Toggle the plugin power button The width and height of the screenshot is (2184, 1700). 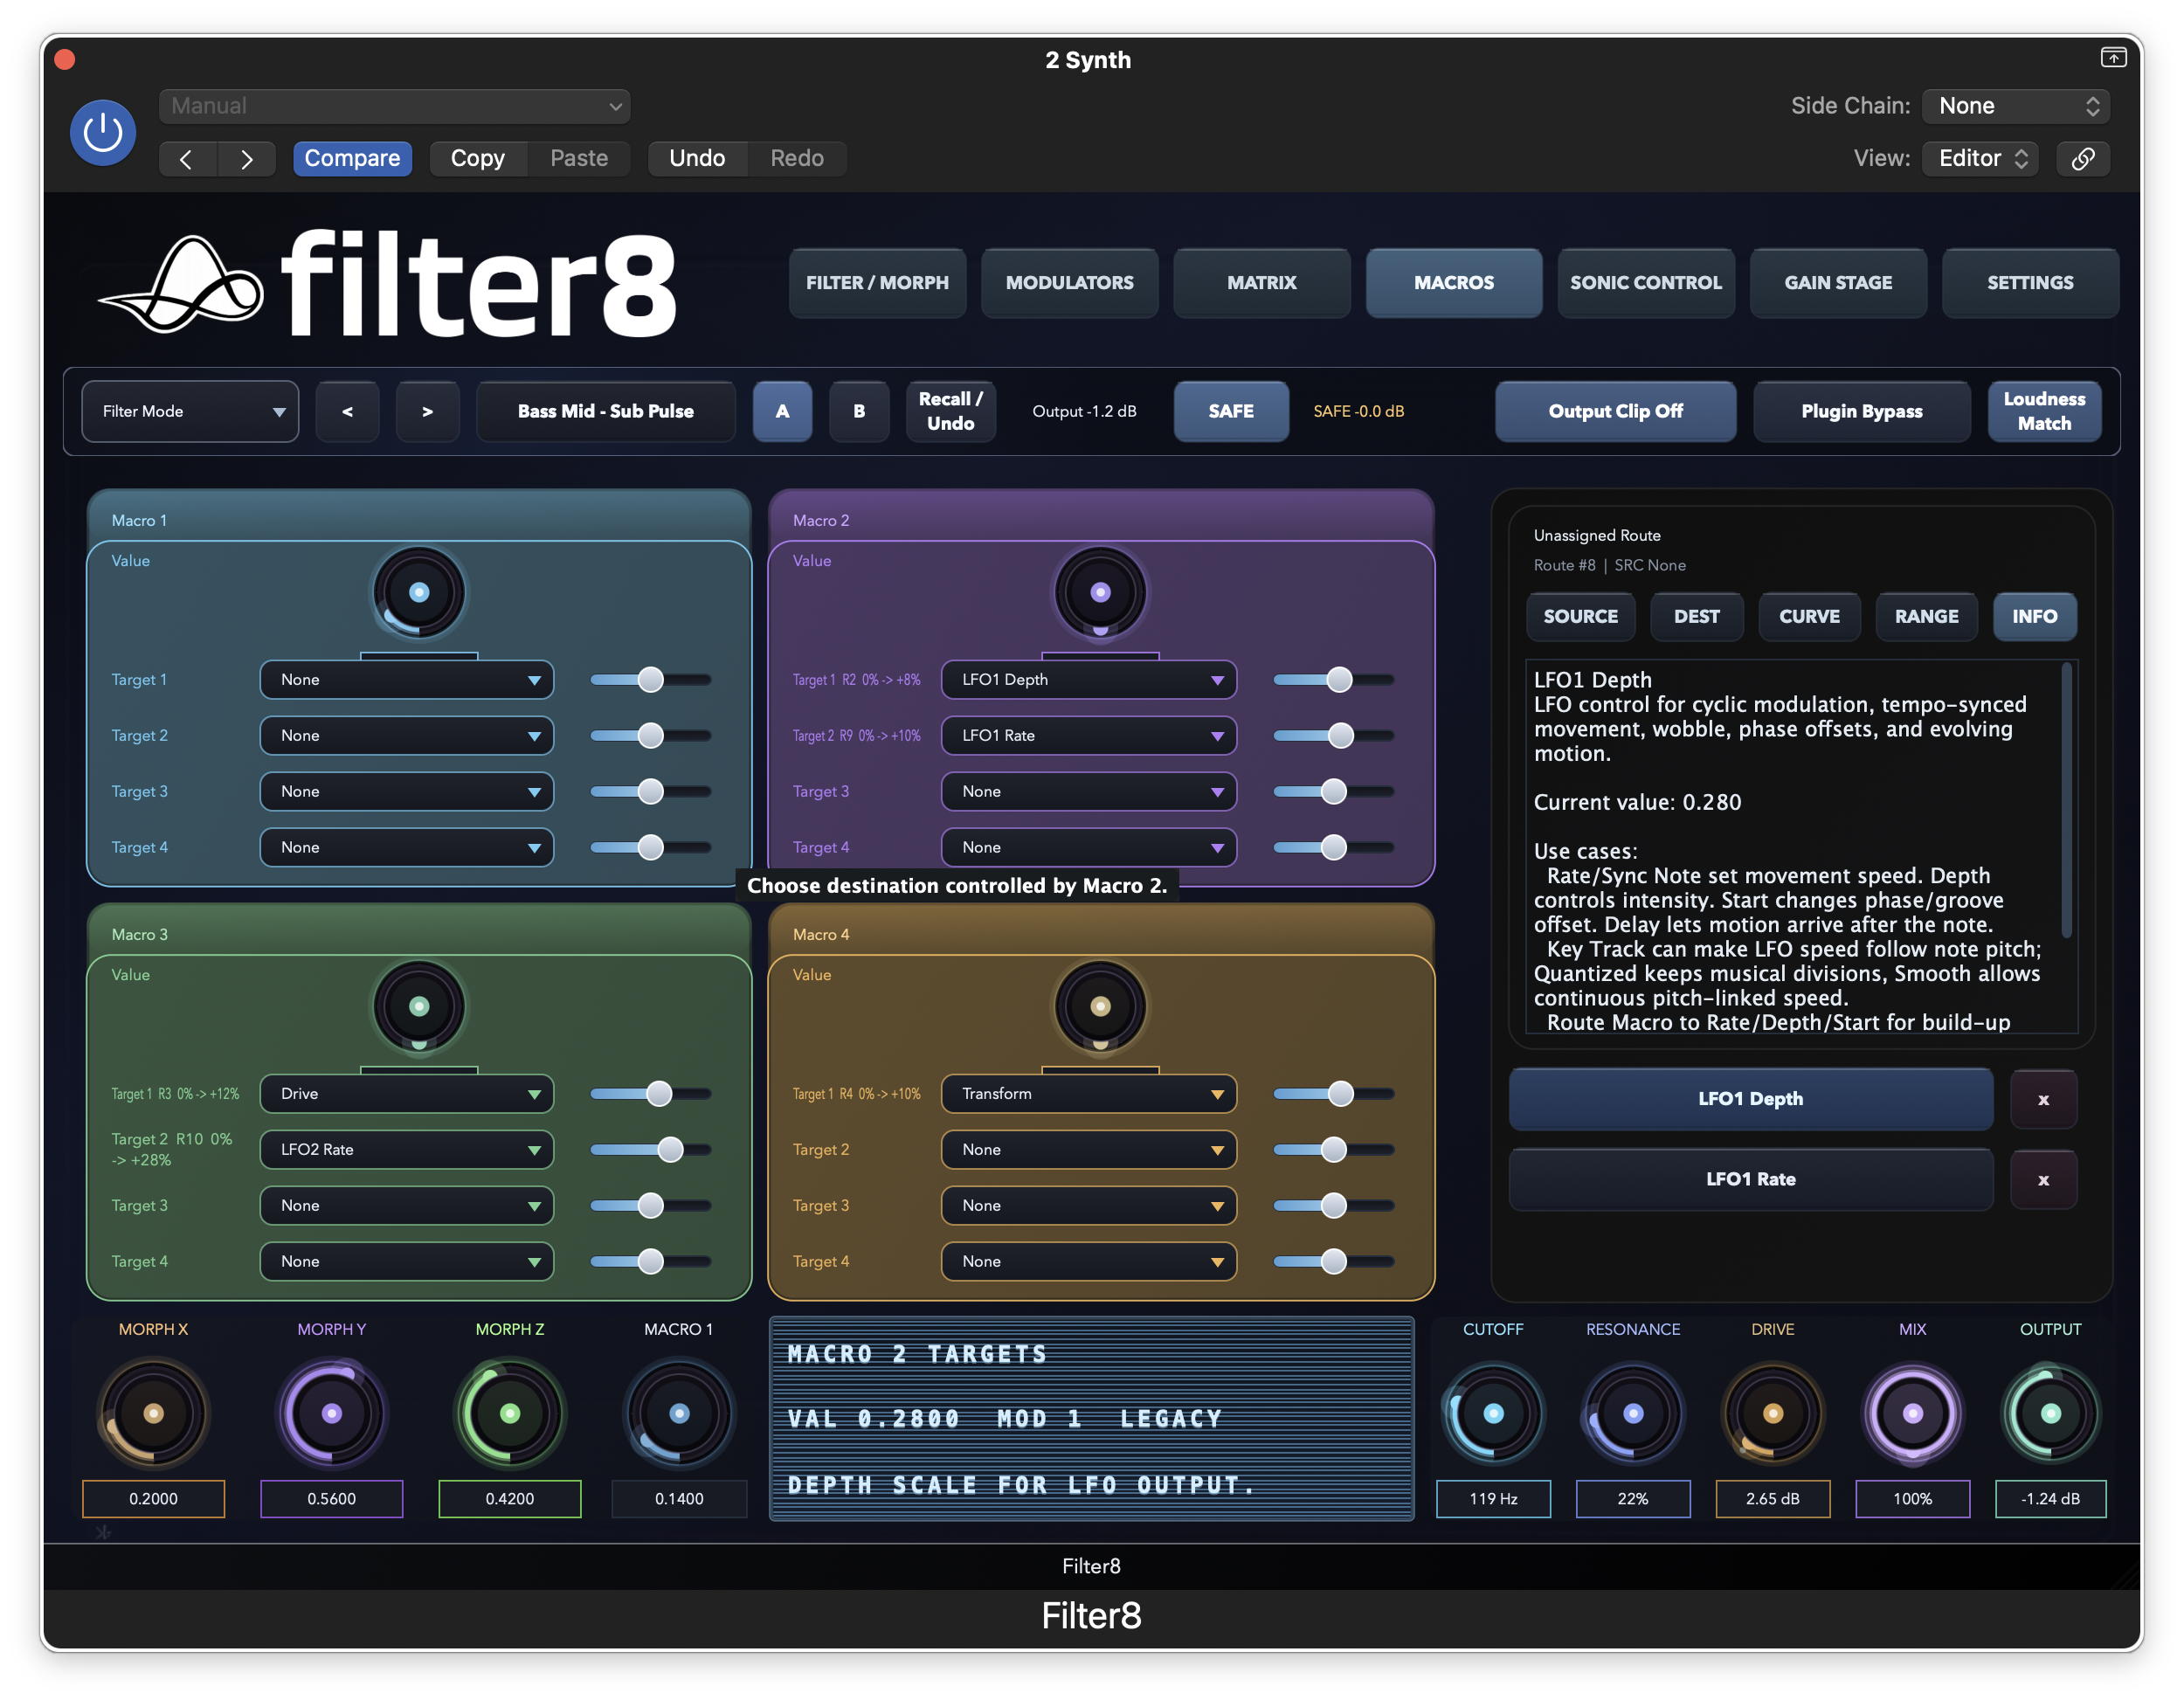(103, 132)
